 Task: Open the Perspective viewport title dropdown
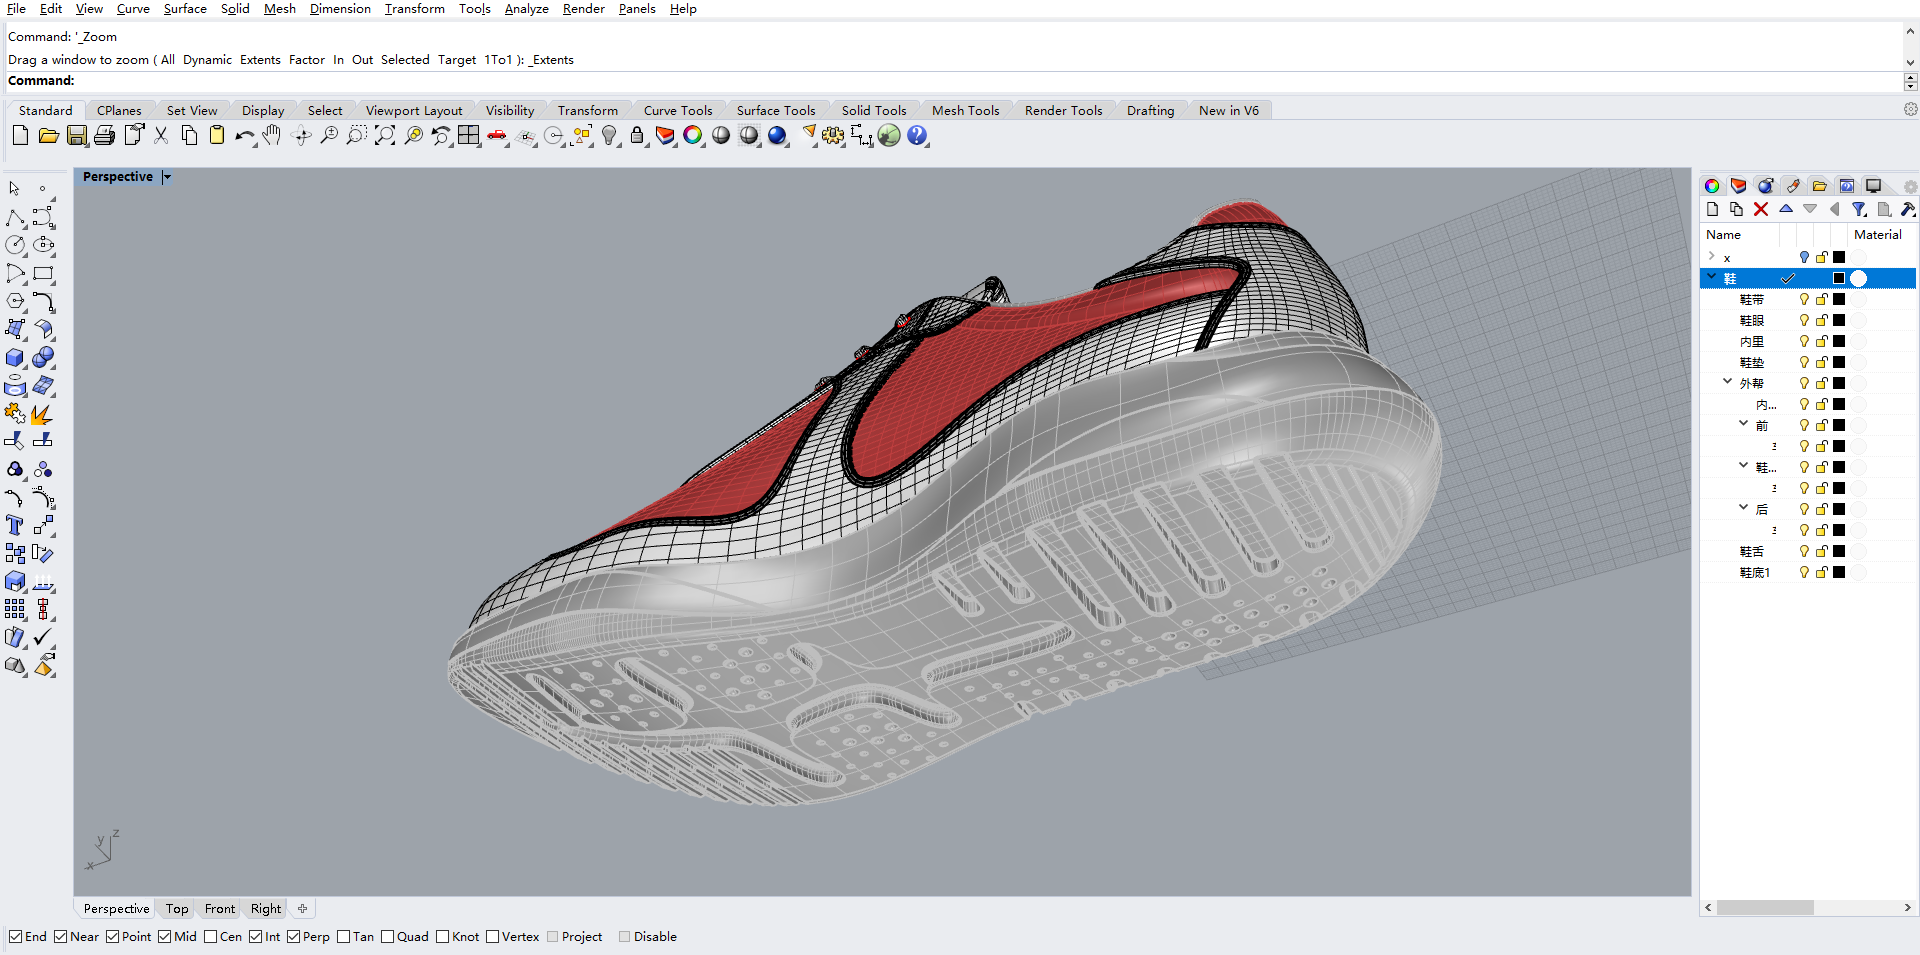[x=166, y=176]
